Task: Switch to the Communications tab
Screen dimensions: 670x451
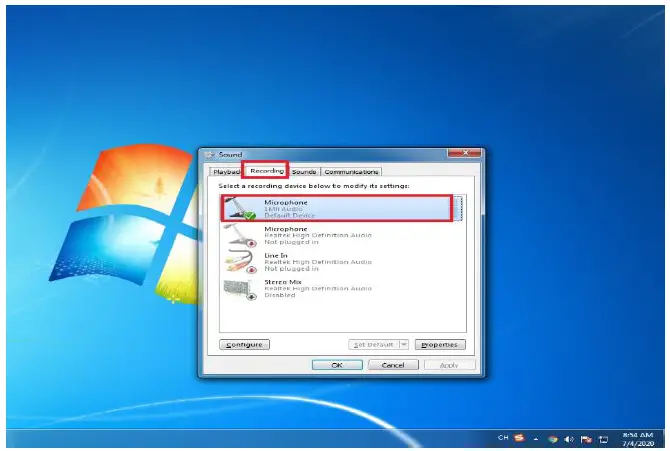Action: click(x=351, y=172)
